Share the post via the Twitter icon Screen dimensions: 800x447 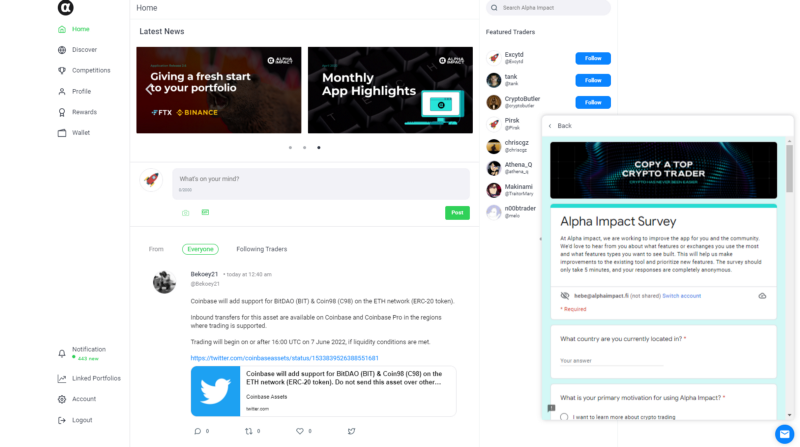click(x=352, y=431)
